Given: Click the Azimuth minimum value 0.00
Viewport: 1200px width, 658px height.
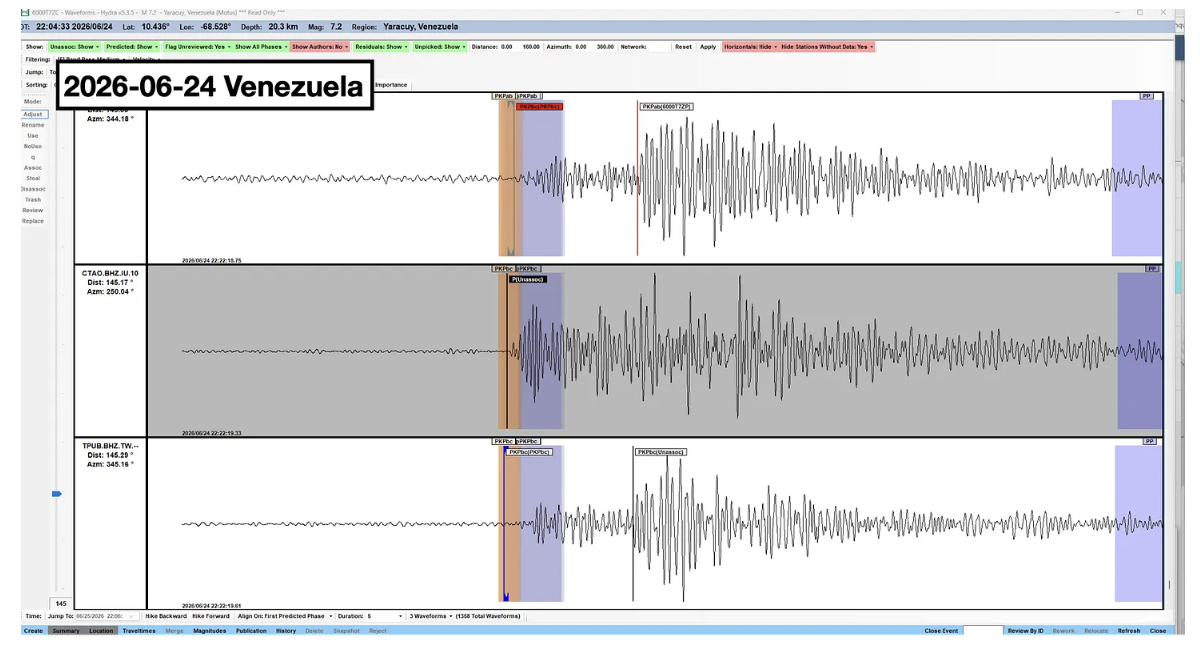Looking at the screenshot, I should click(581, 47).
